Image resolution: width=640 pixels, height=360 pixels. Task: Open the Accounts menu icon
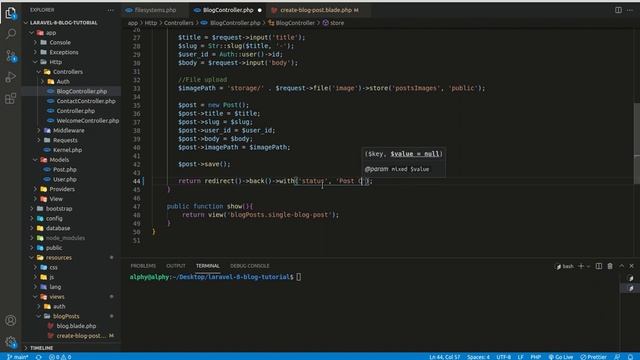coord(11,320)
